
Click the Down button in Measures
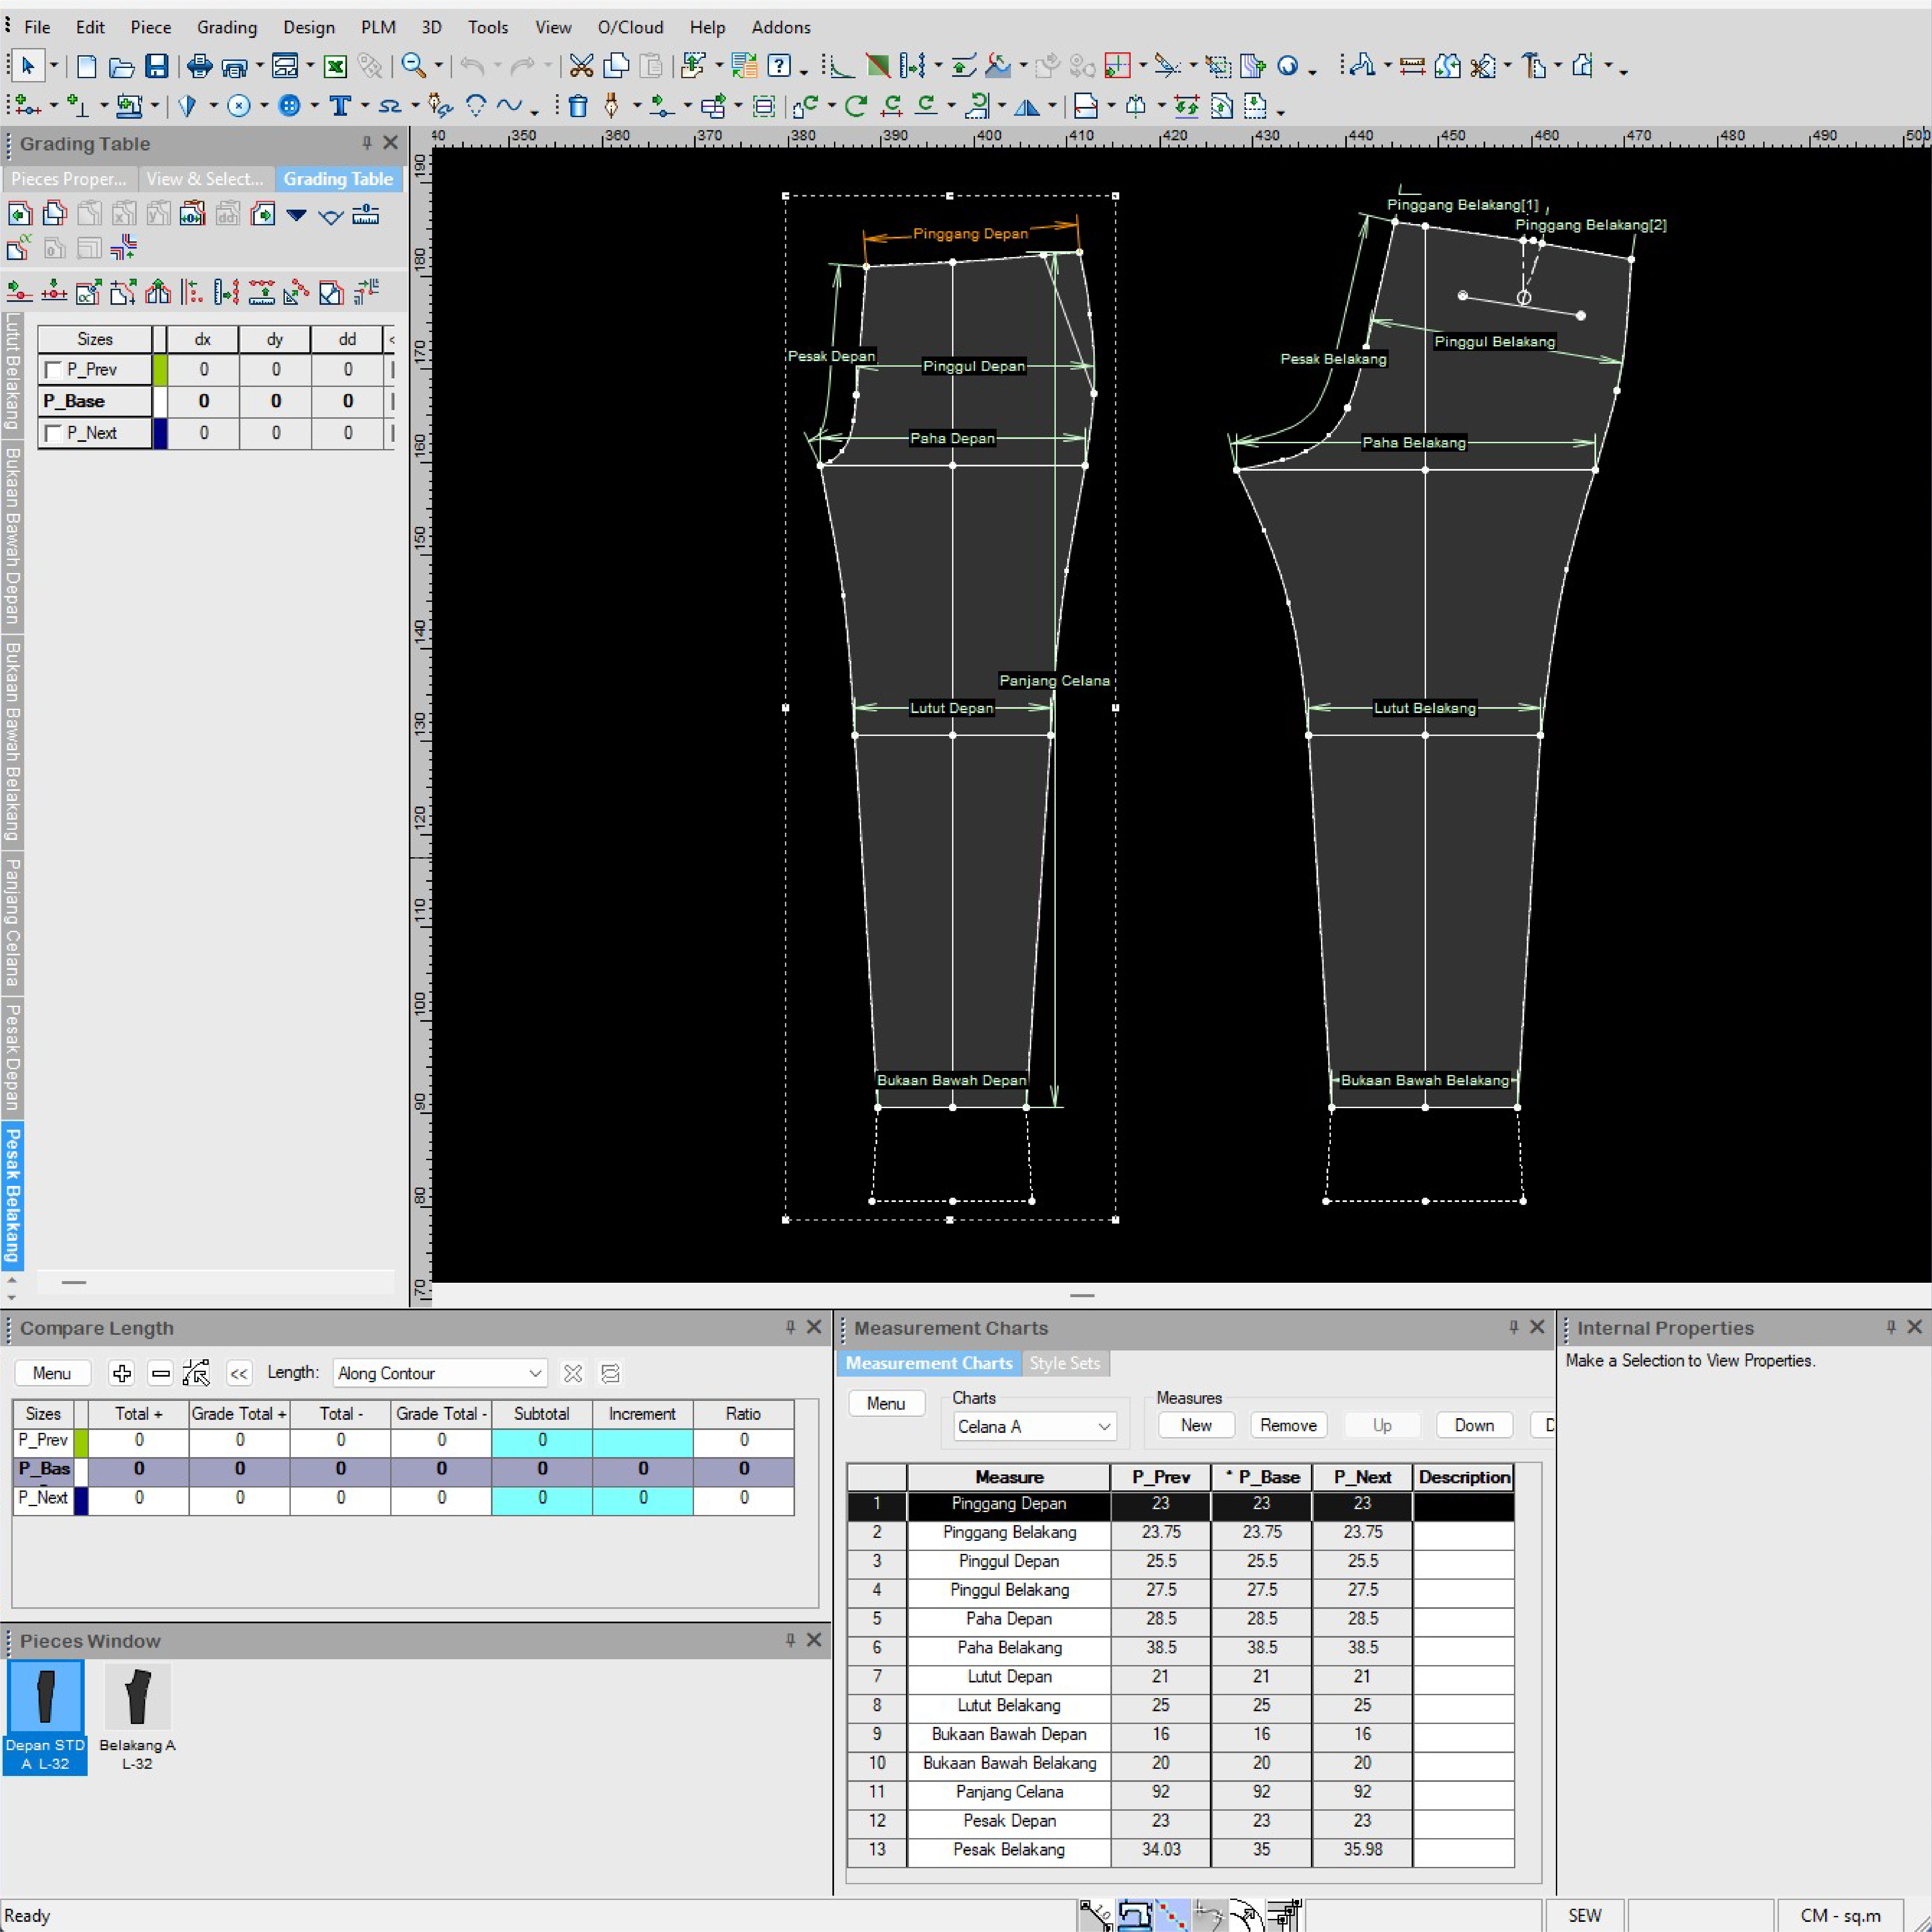[1474, 1426]
